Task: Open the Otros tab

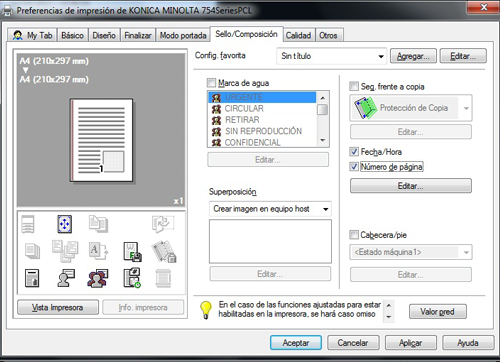Action: tap(329, 35)
